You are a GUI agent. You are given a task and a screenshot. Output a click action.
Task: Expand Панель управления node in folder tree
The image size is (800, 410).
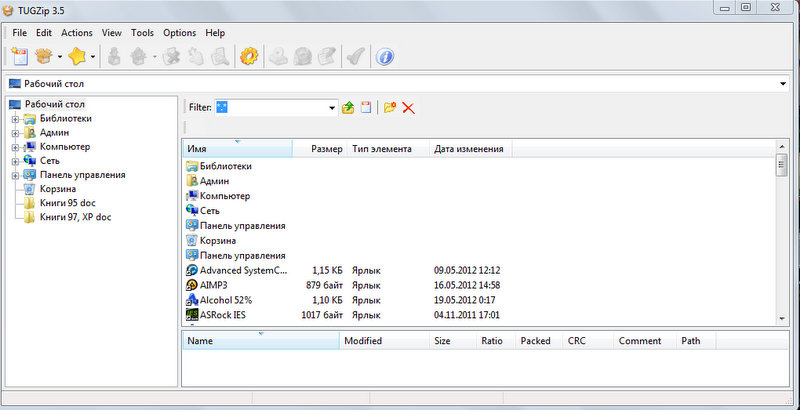click(15, 175)
